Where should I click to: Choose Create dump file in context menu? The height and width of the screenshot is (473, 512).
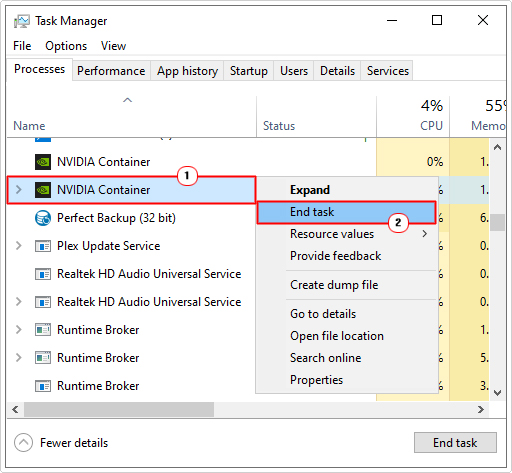(x=347, y=285)
